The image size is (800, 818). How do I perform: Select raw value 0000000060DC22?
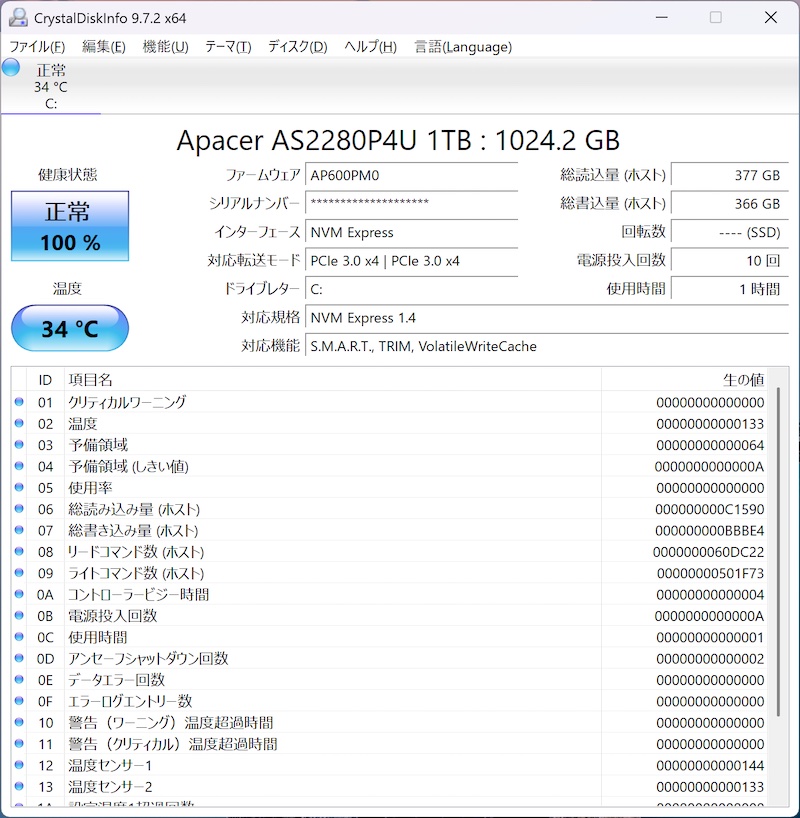(x=709, y=552)
